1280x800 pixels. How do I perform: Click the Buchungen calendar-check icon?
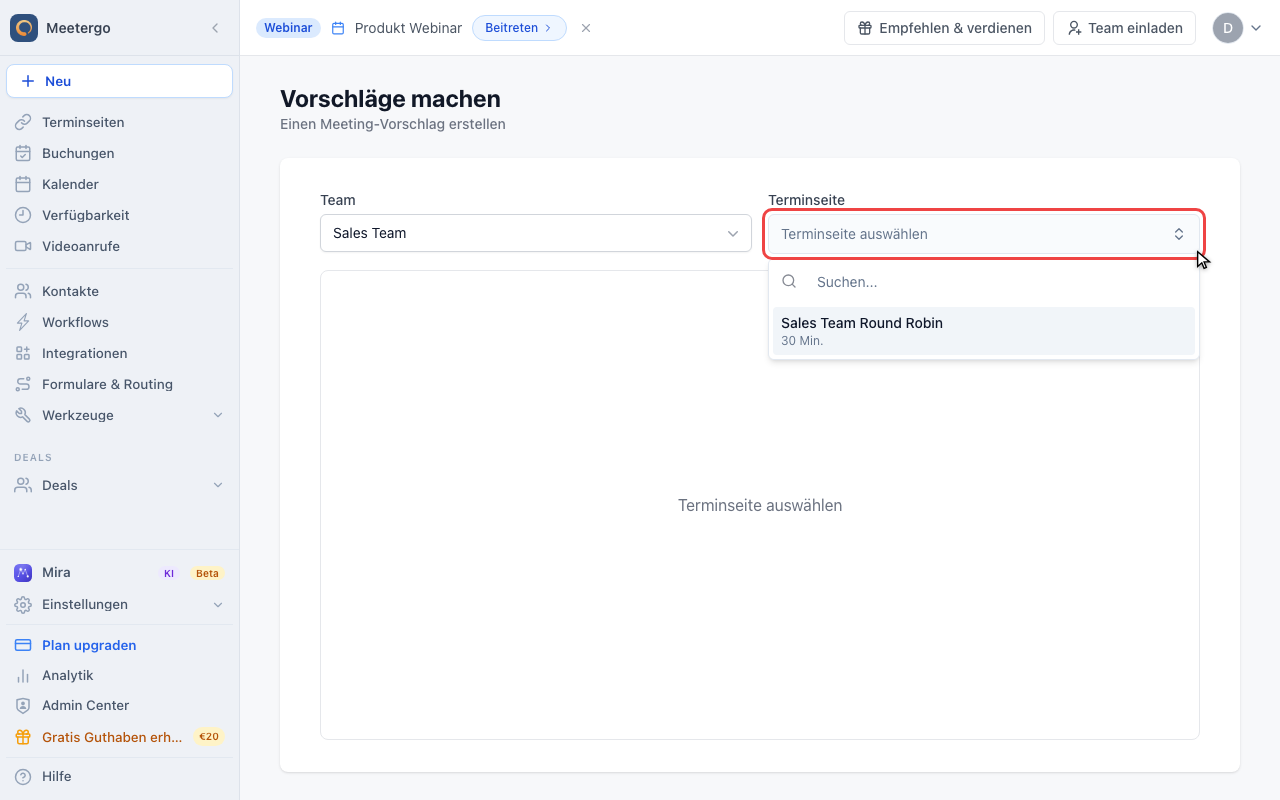(x=23, y=153)
